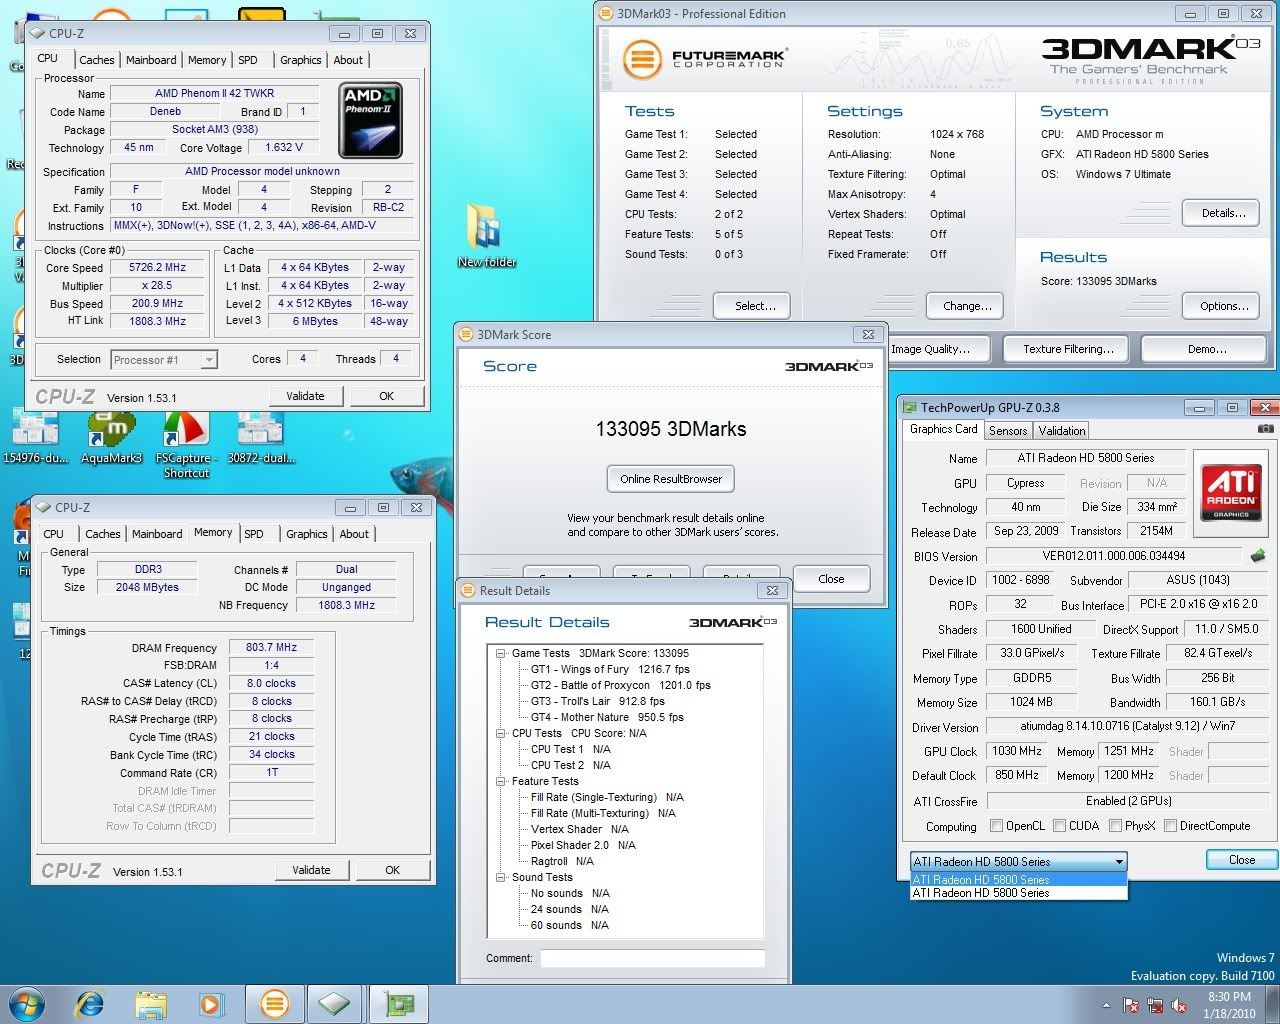Choose the second ATI Radeon HD 5800 Series list entry
The width and height of the screenshot is (1280, 1024).
[1018, 893]
